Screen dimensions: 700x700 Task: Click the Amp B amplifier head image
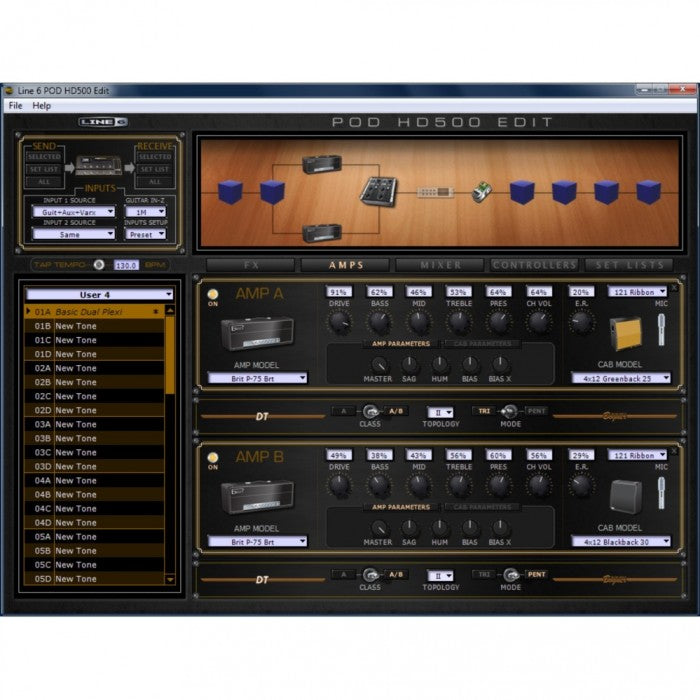pos(258,497)
